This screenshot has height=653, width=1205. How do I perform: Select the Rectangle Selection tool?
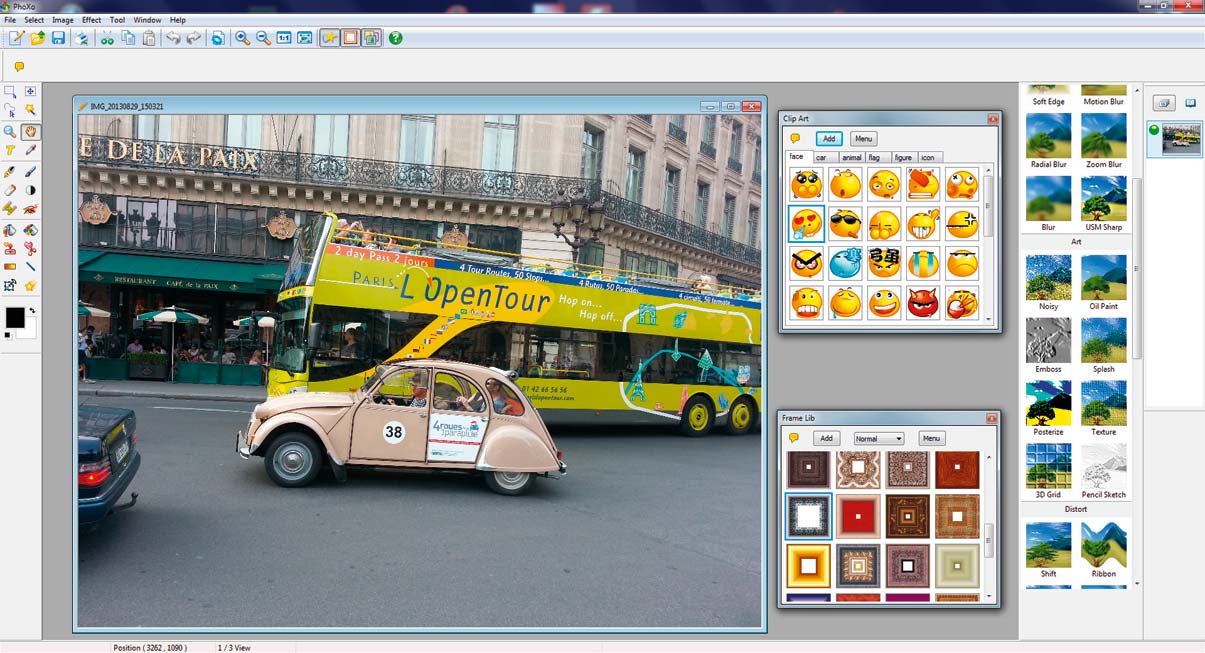10,92
